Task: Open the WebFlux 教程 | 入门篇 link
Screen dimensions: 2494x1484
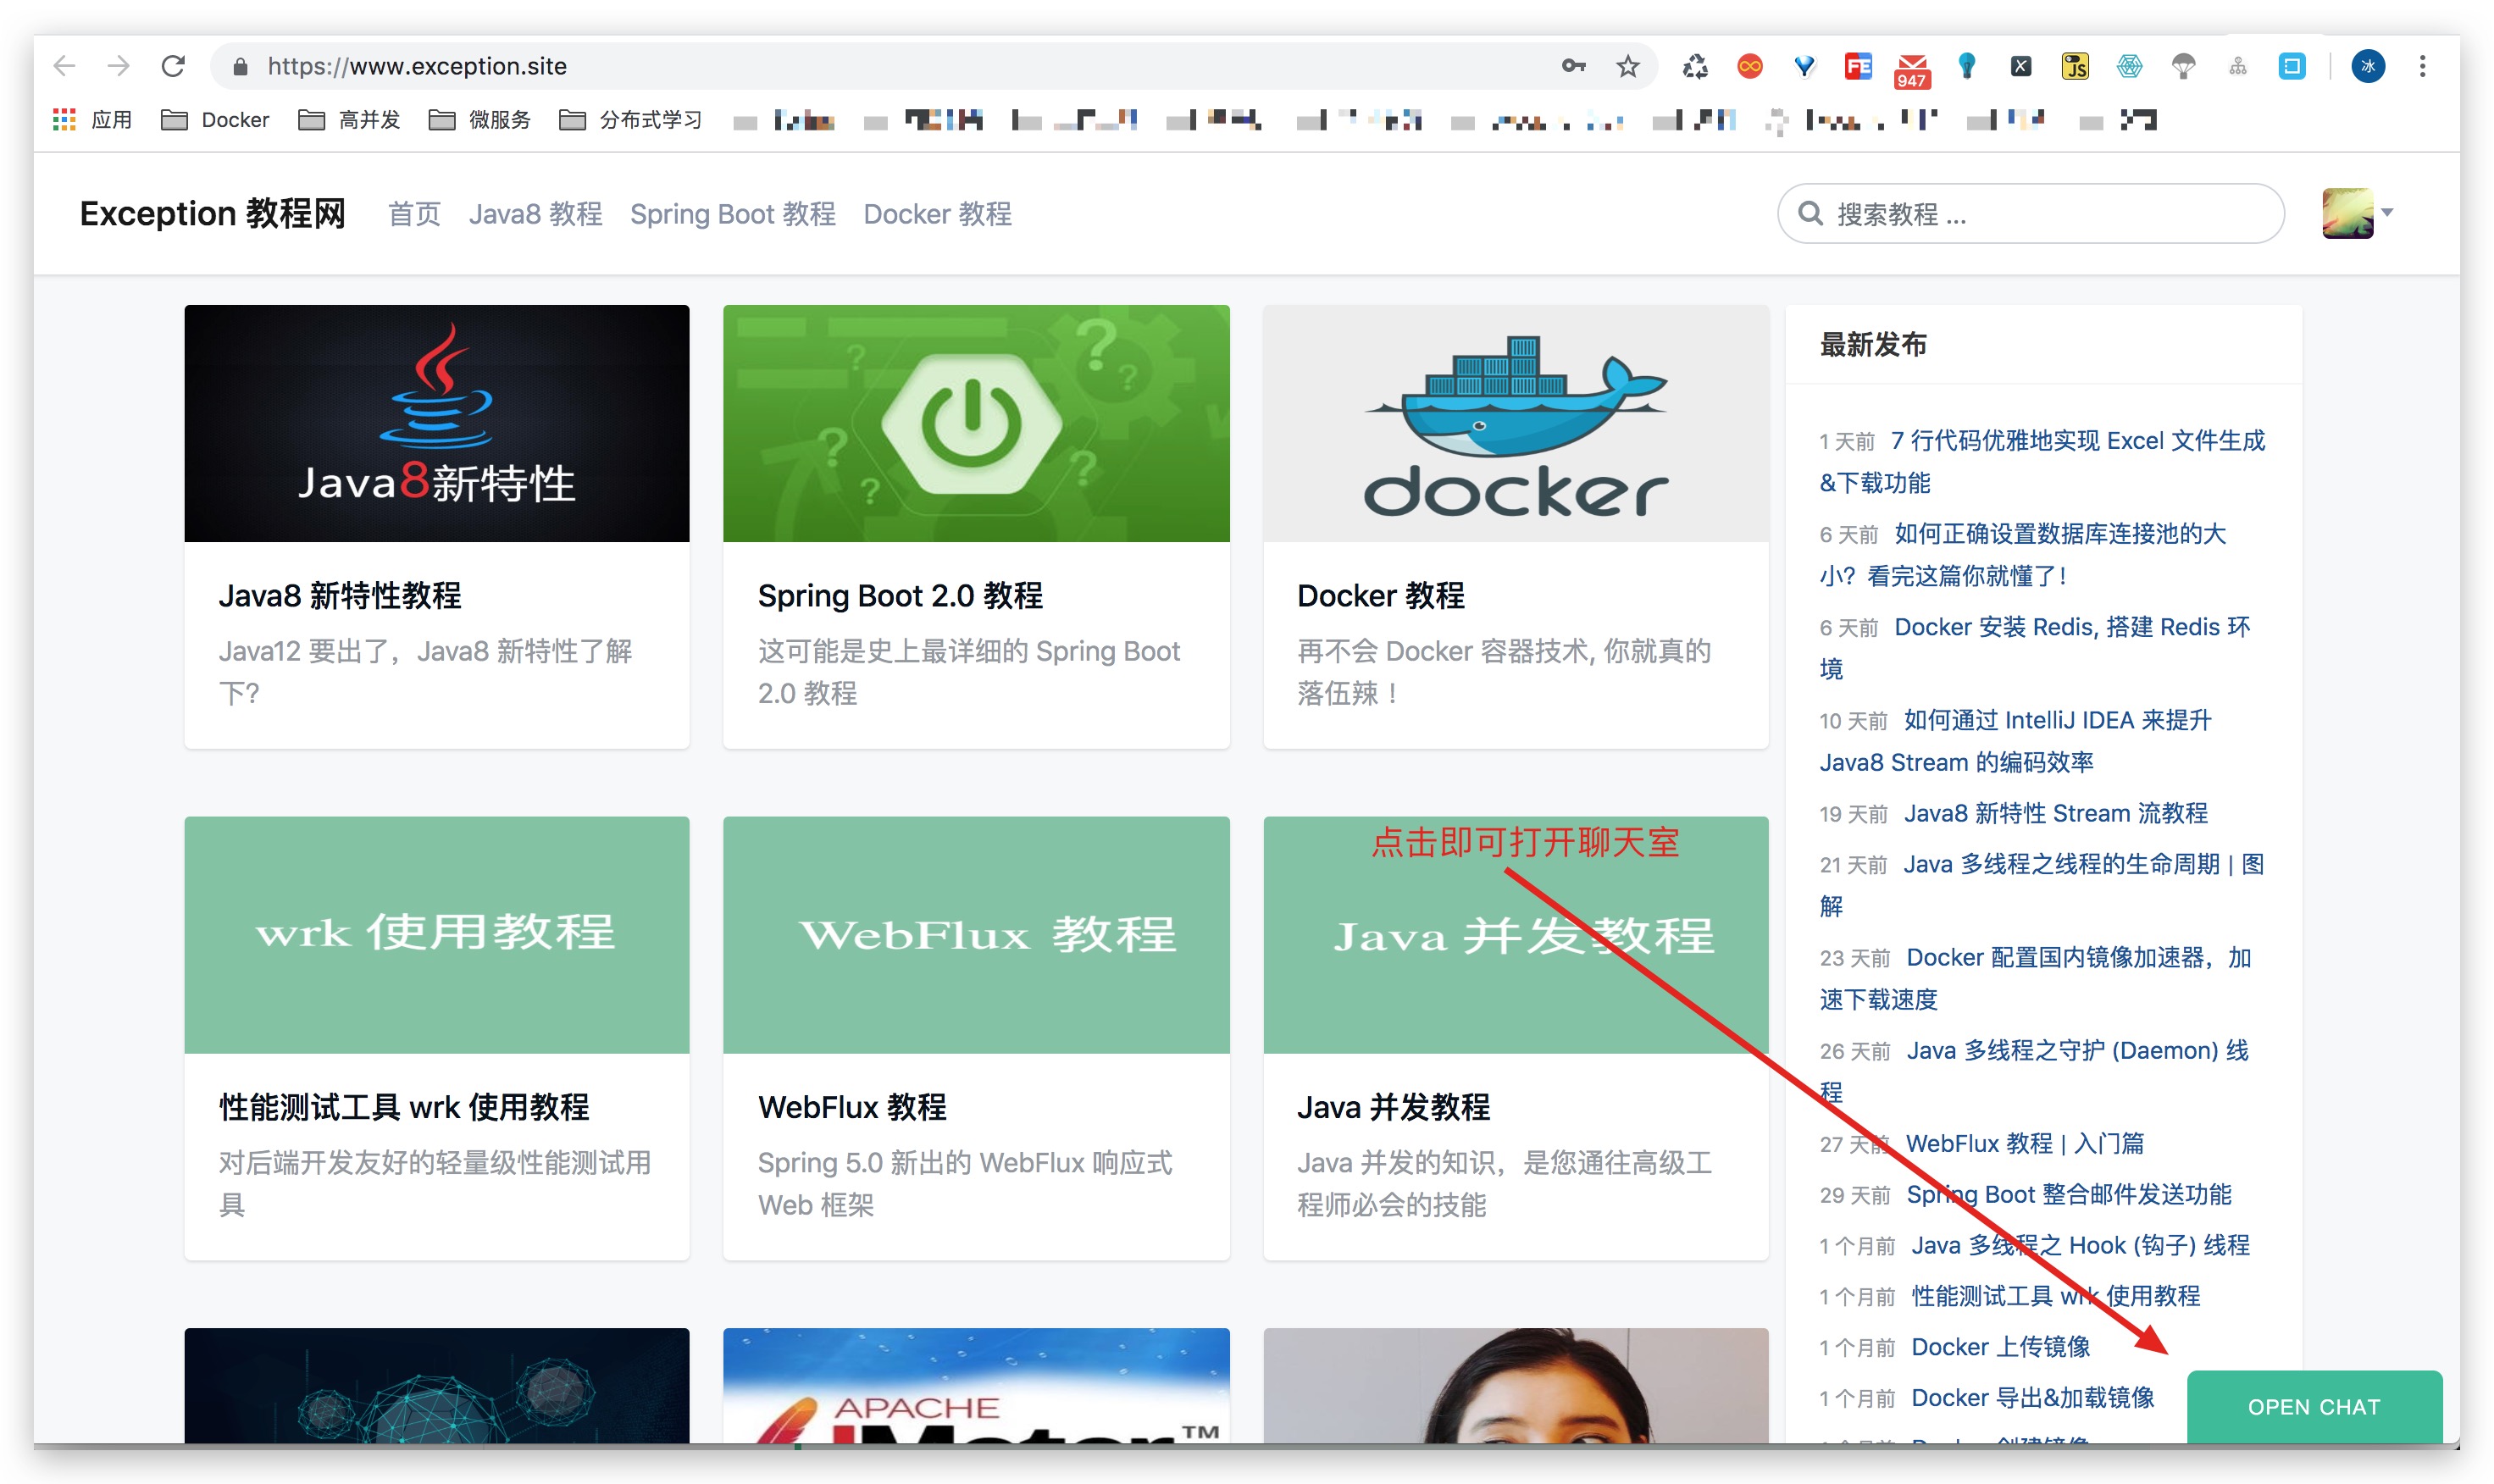Action: coord(2024,1143)
